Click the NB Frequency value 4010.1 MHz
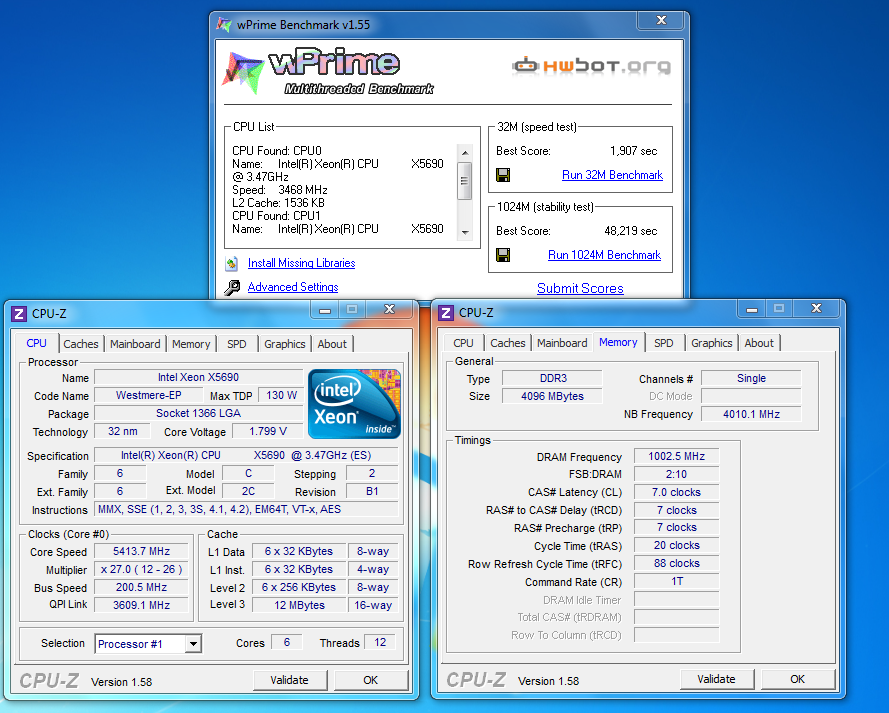 (751, 414)
